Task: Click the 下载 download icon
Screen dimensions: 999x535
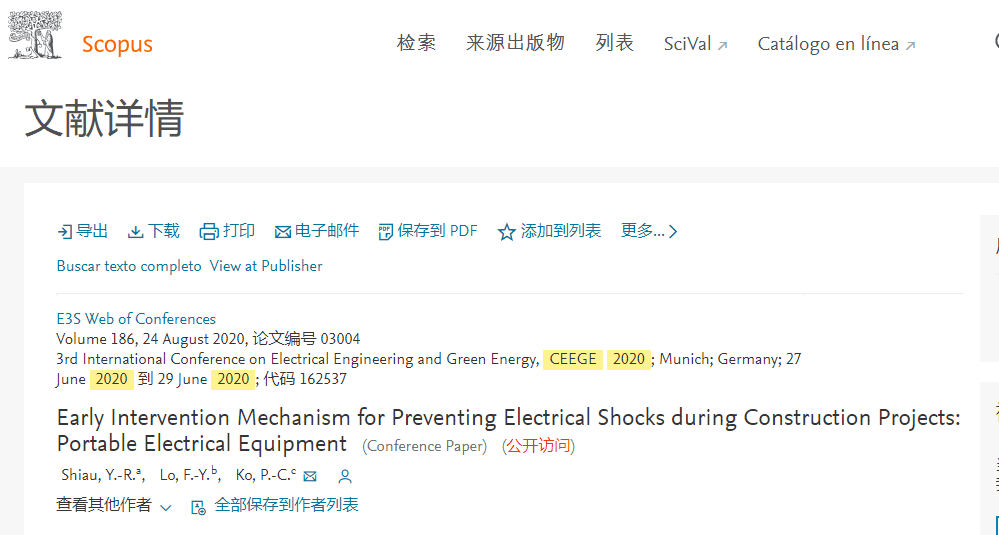Action: pos(136,232)
